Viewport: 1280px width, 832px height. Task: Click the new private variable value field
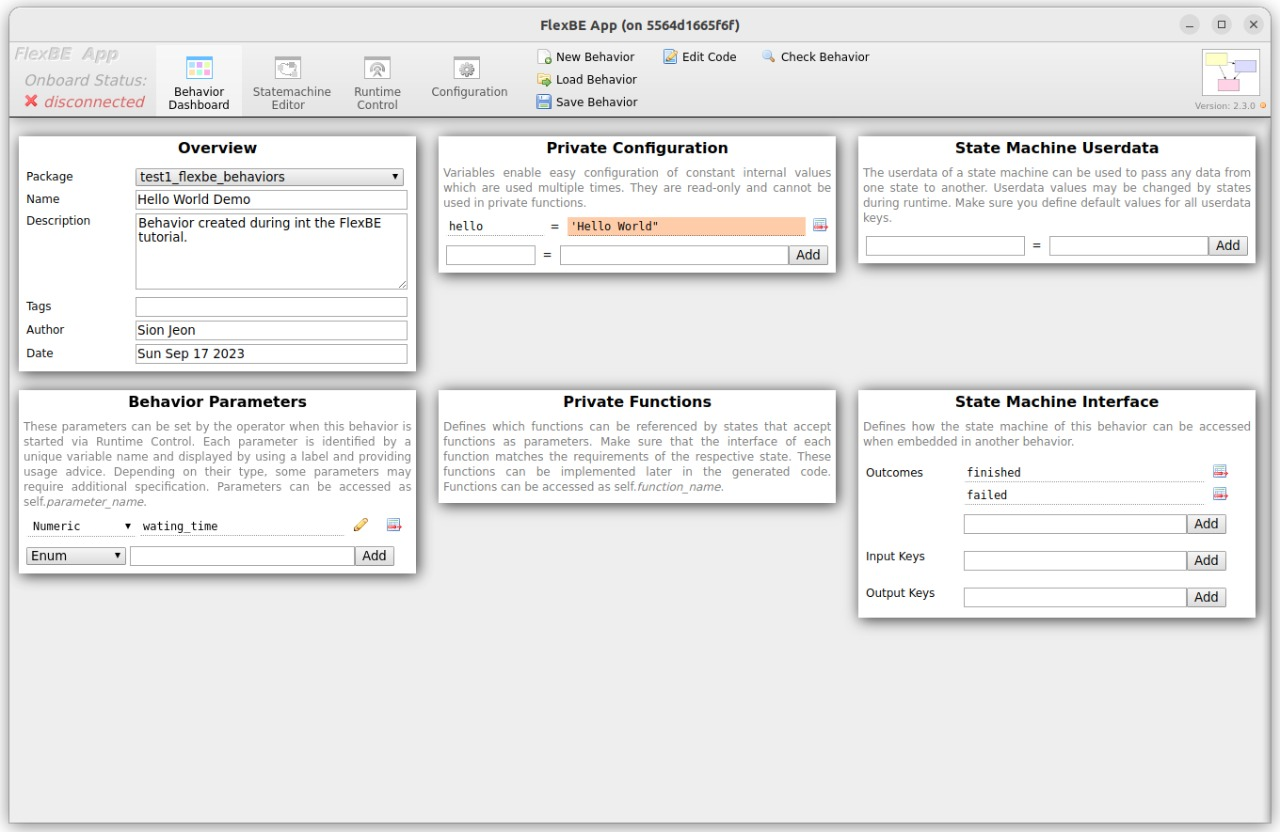tap(674, 255)
